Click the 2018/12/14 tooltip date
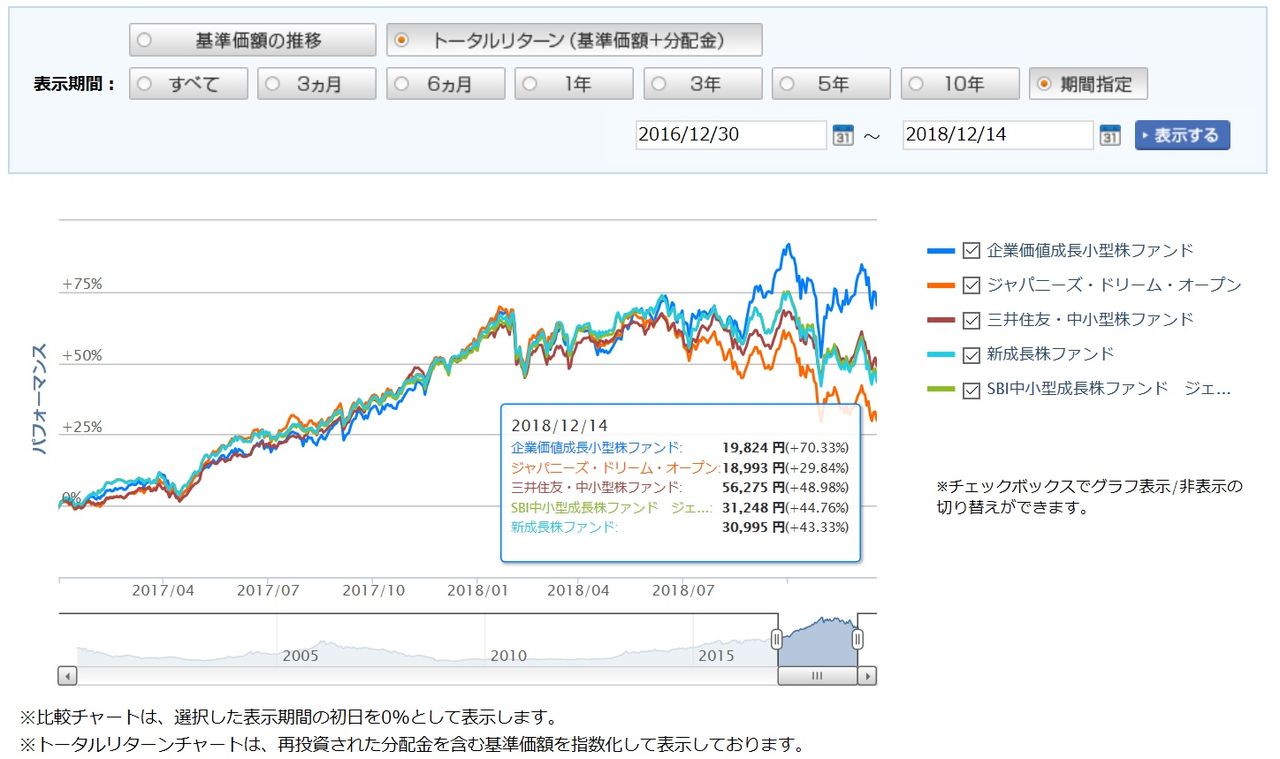1280x759 pixels. point(559,426)
